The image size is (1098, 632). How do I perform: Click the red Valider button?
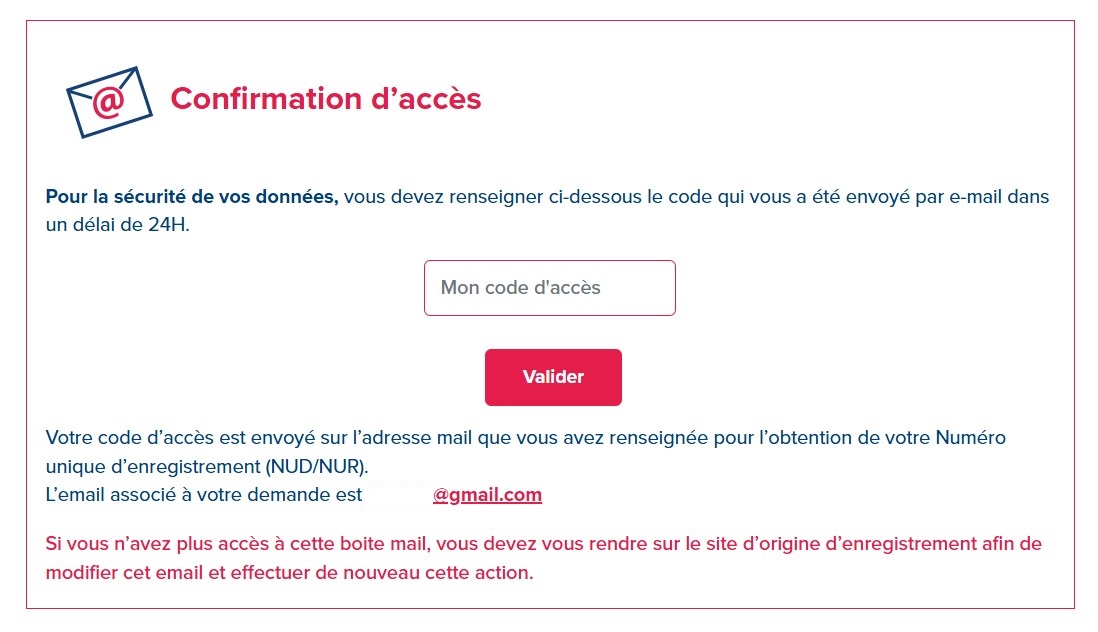tap(553, 377)
